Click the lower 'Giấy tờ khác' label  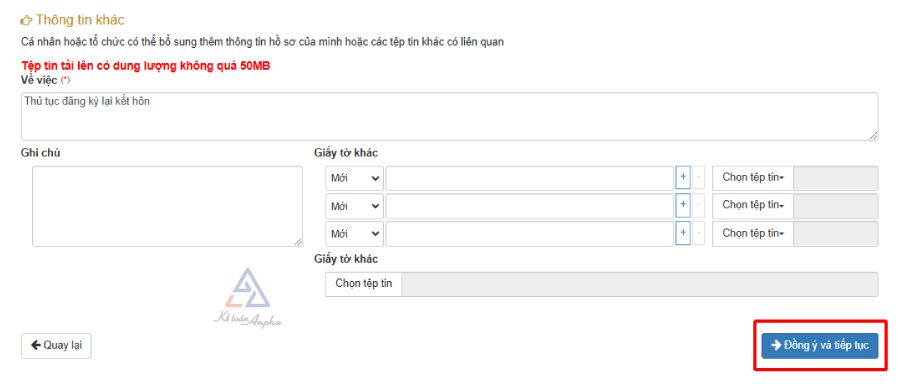[346, 259]
